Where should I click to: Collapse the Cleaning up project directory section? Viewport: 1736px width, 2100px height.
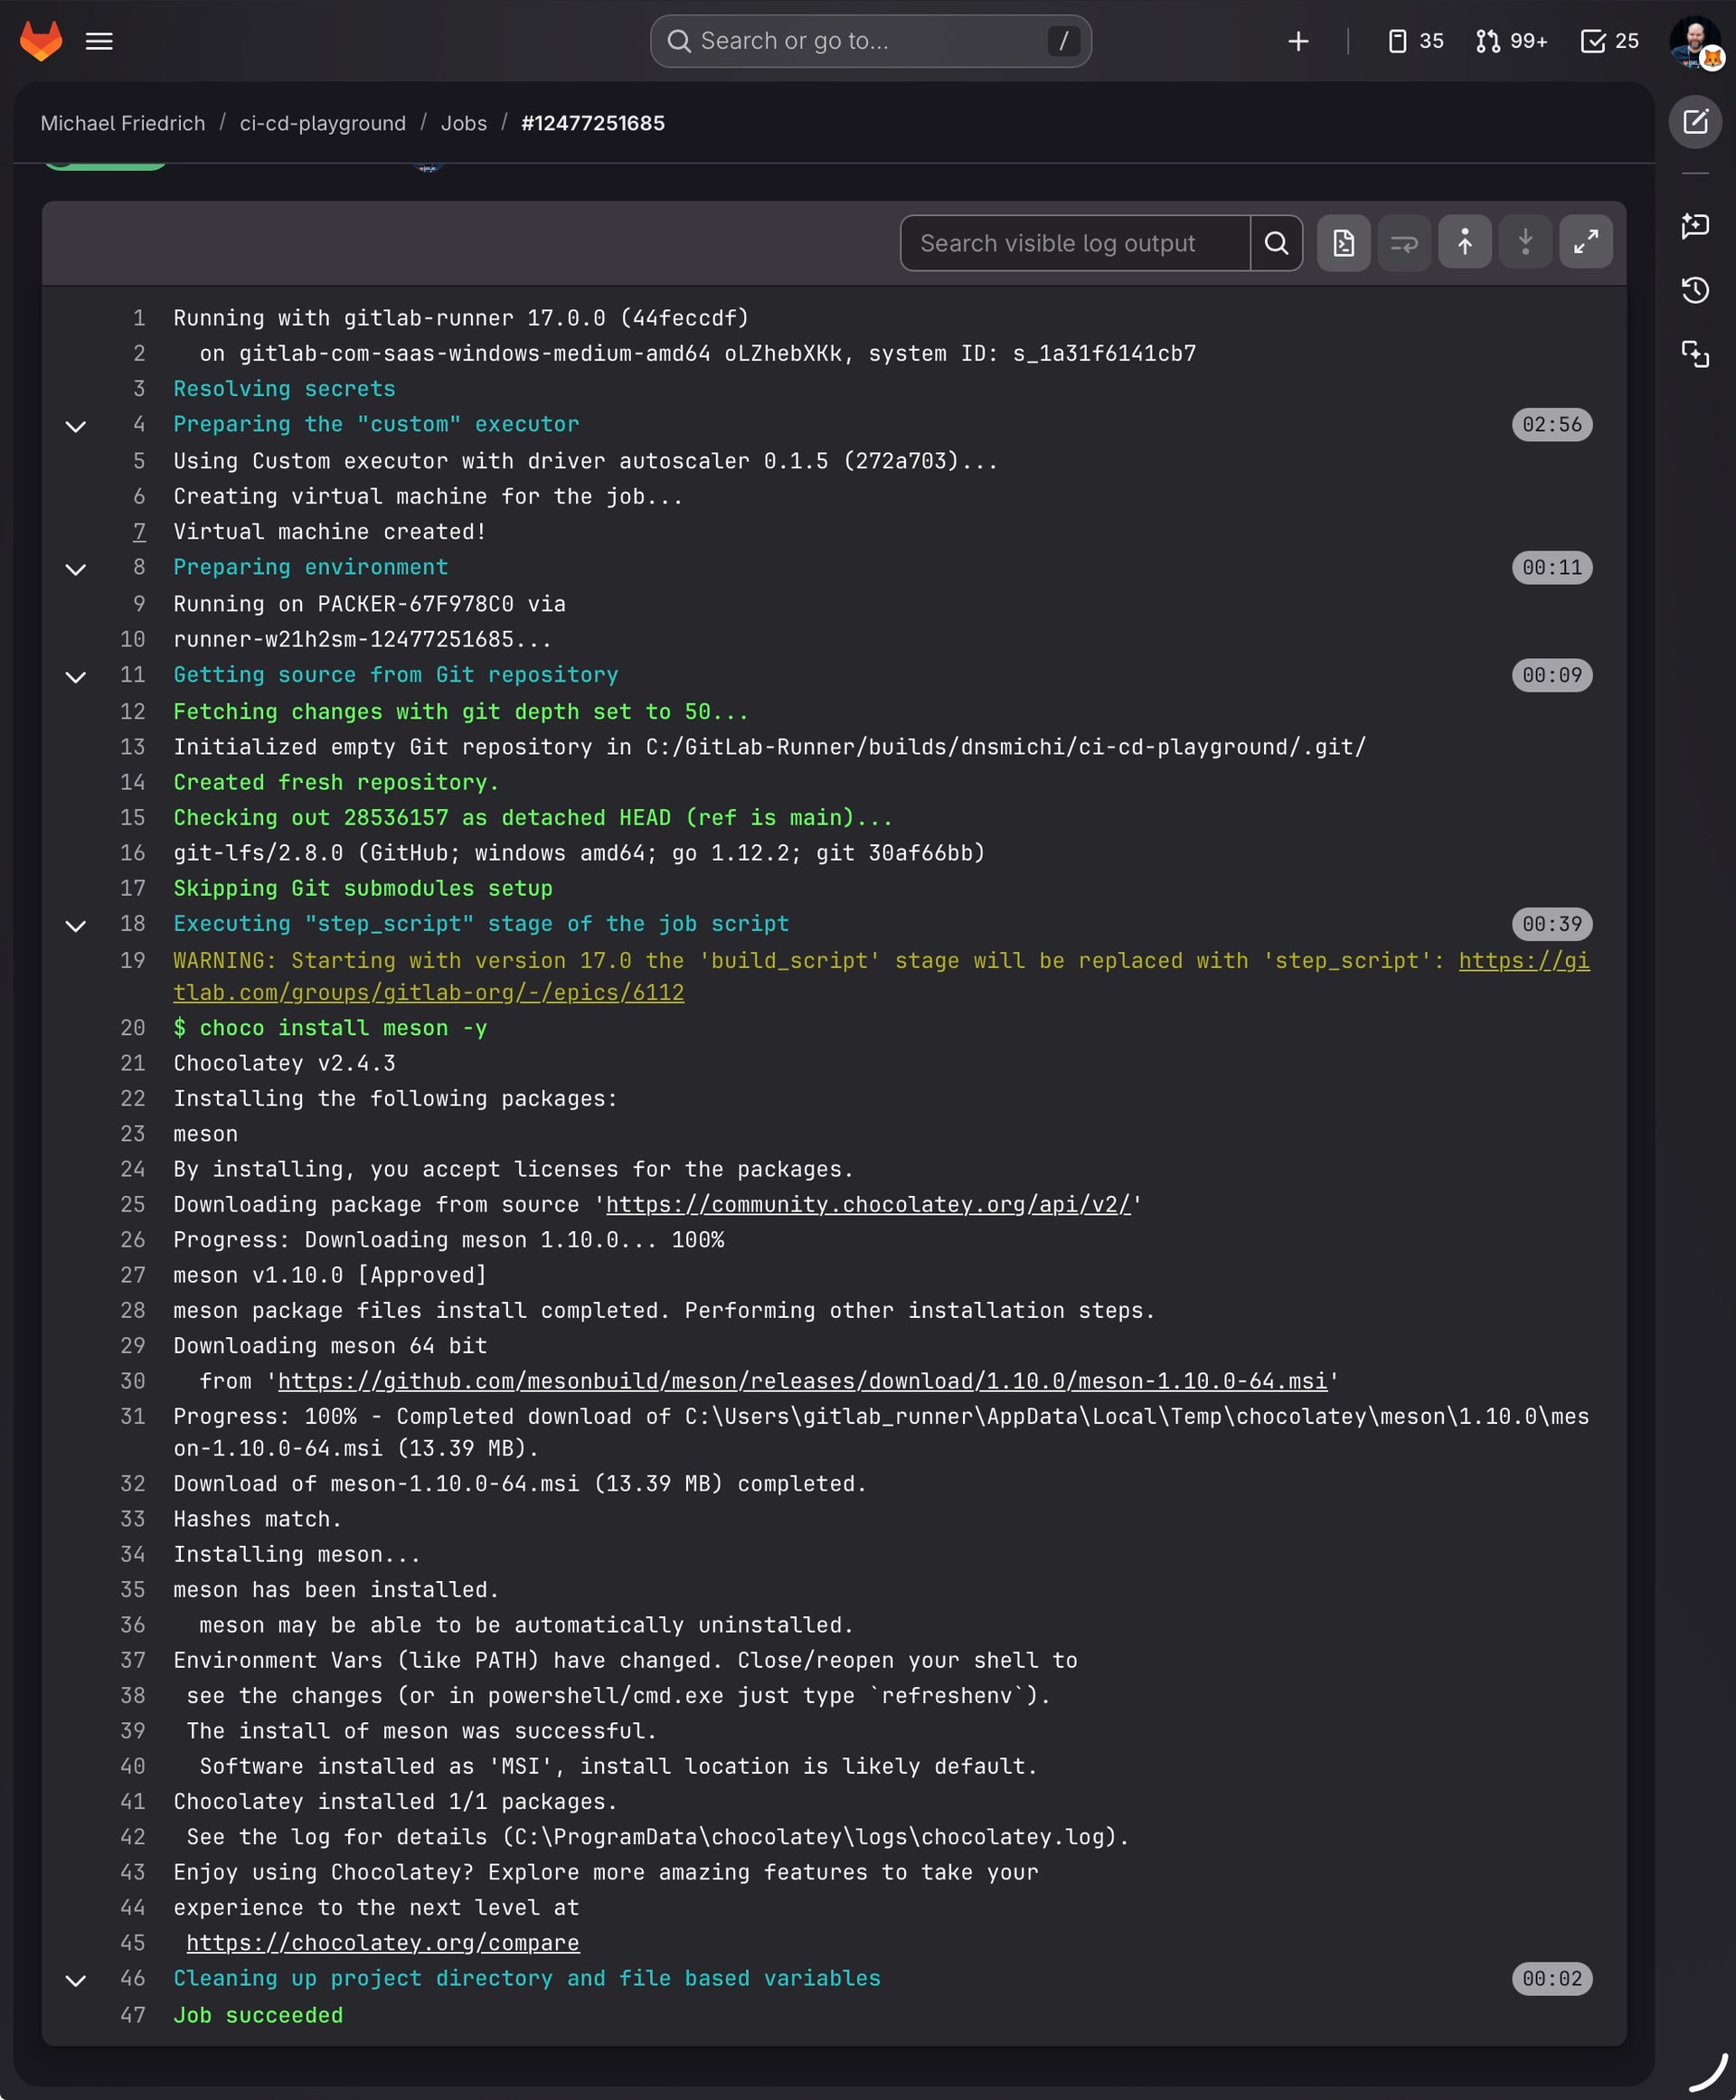click(x=76, y=1980)
